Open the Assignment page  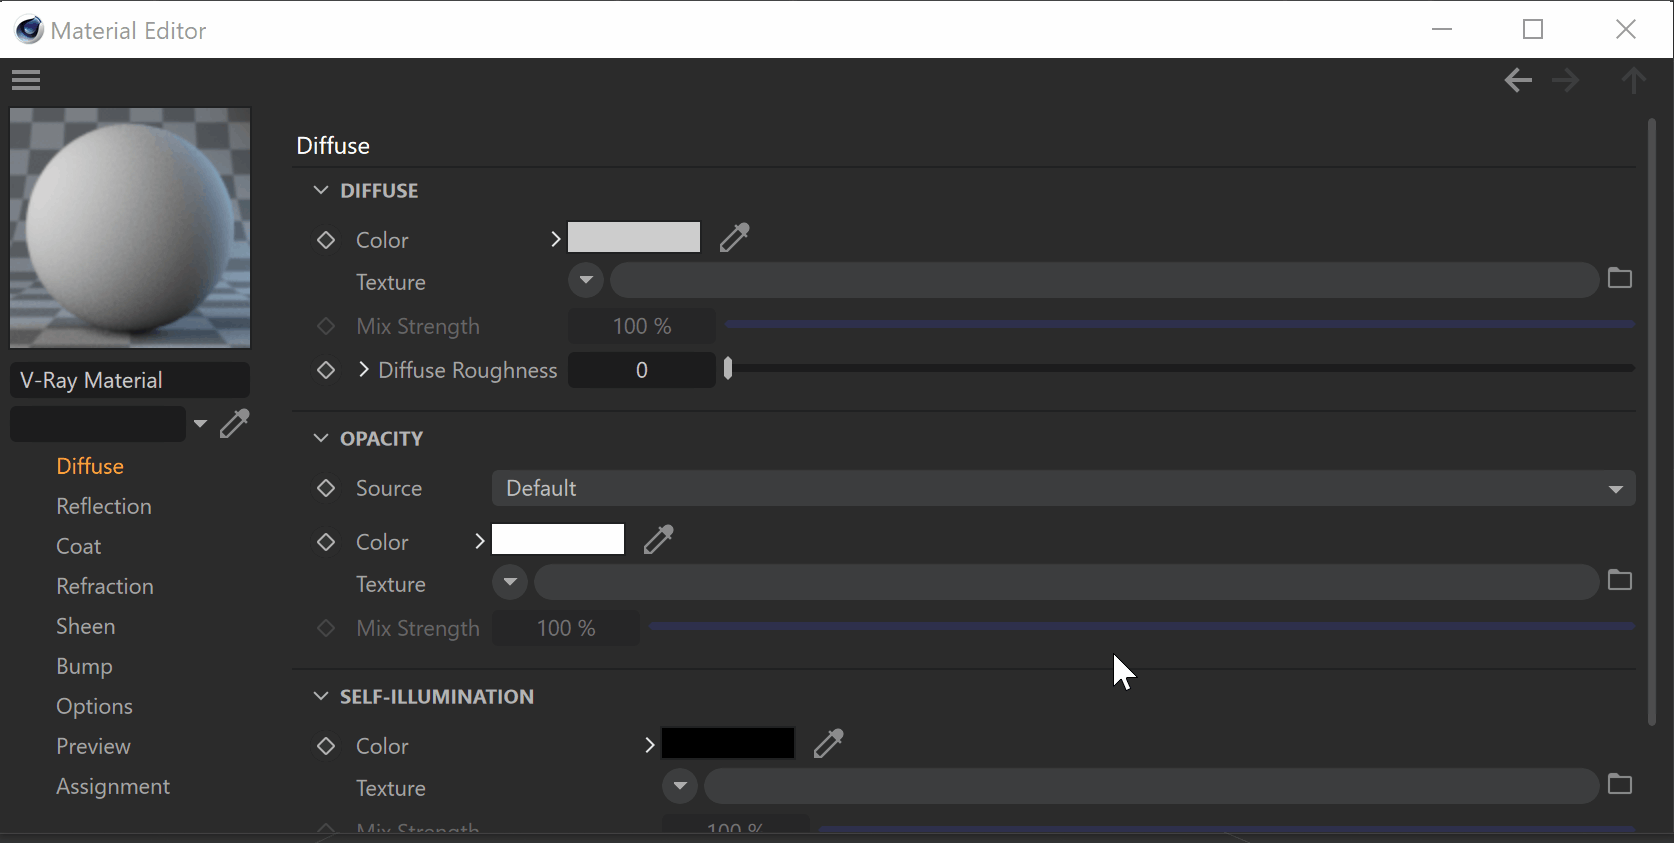pos(113,786)
